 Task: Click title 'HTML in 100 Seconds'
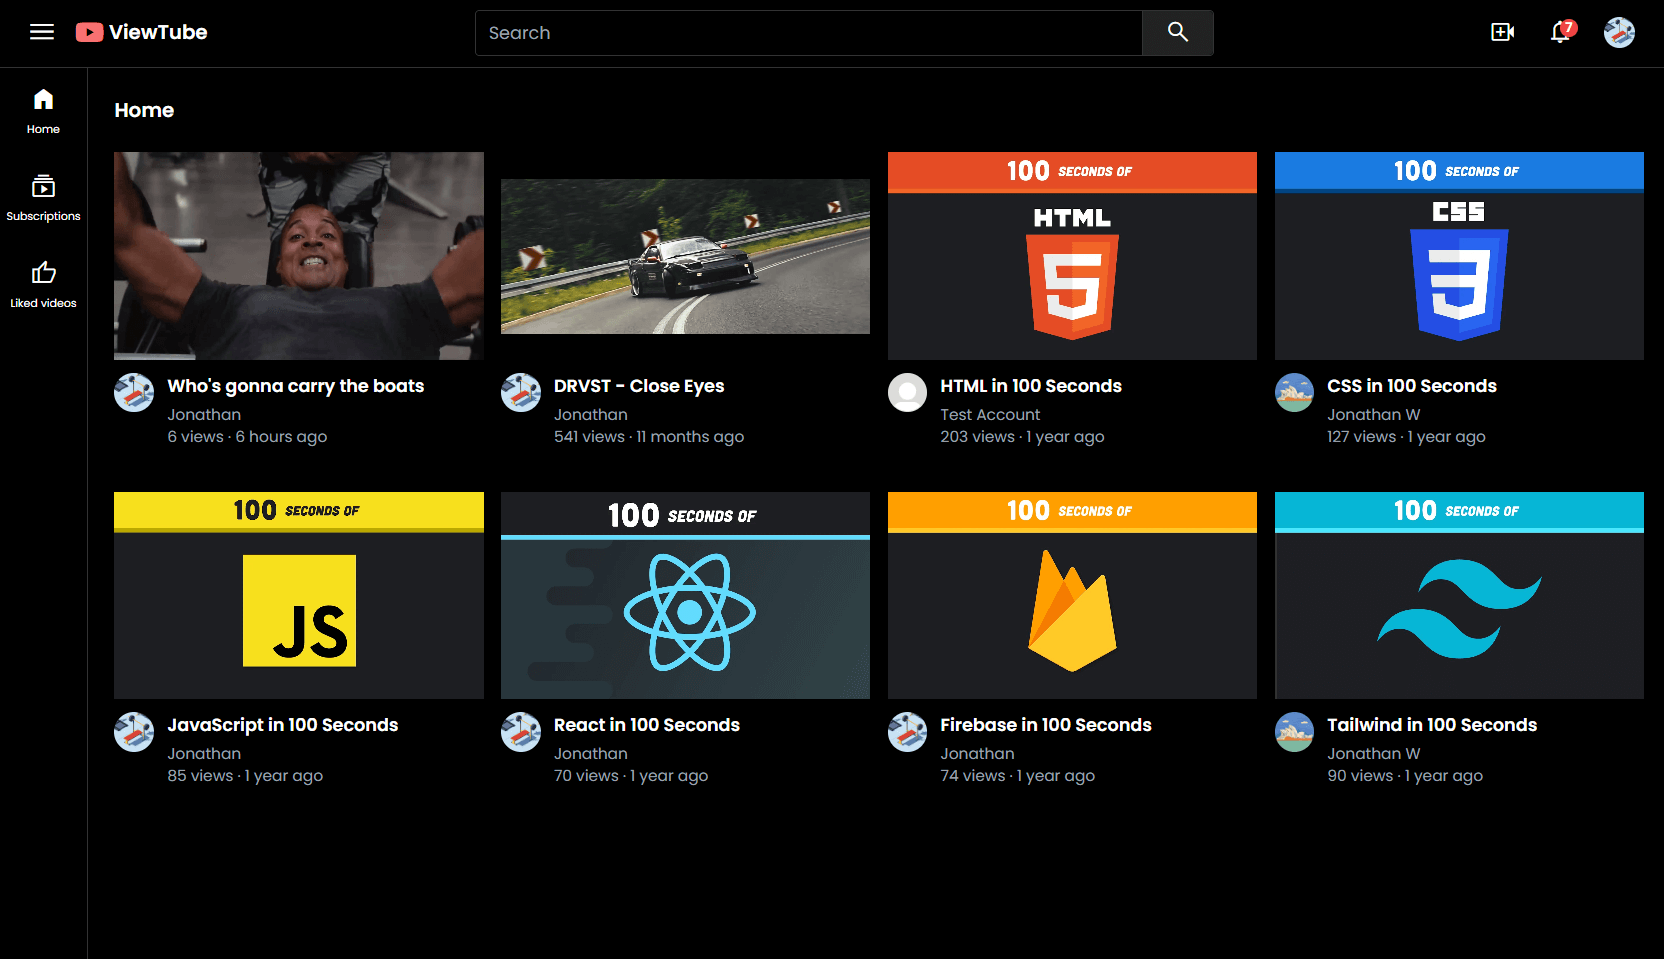click(x=1031, y=386)
